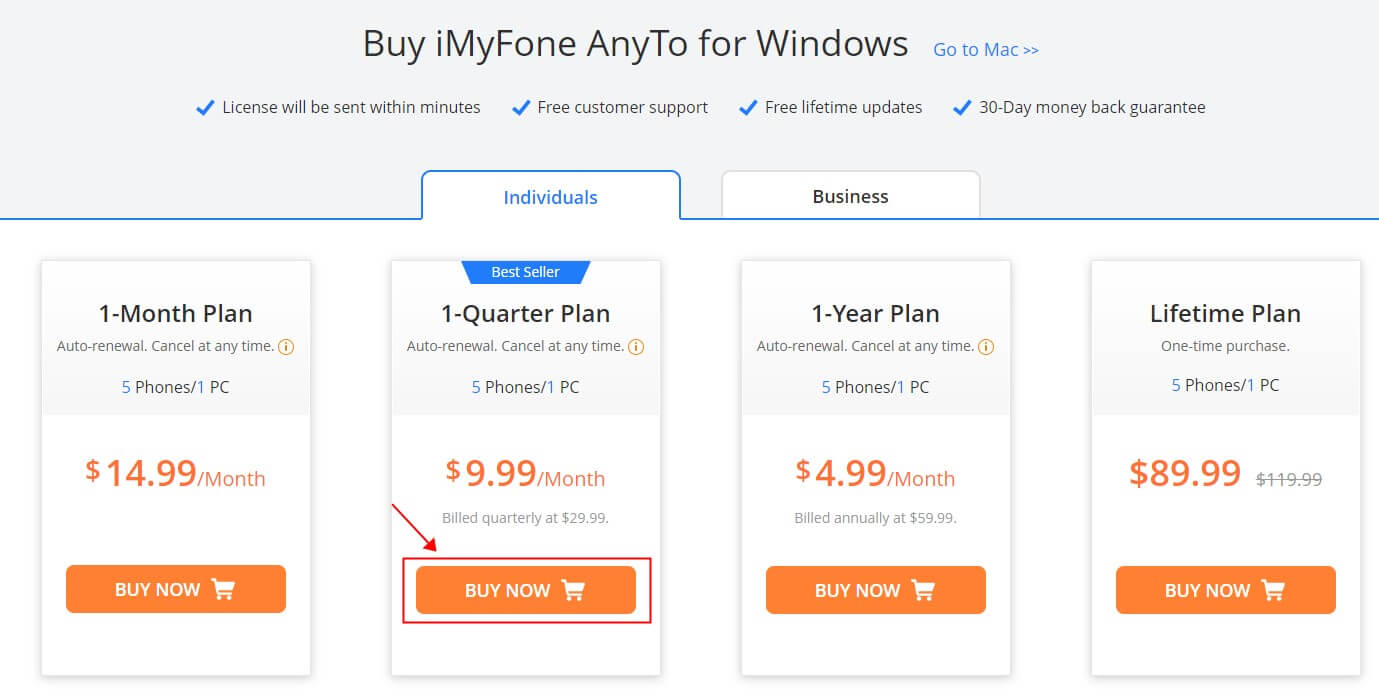Select the Lifetime Plan title
Image resolution: width=1379 pixels, height=698 pixels.
[1226, 313]
